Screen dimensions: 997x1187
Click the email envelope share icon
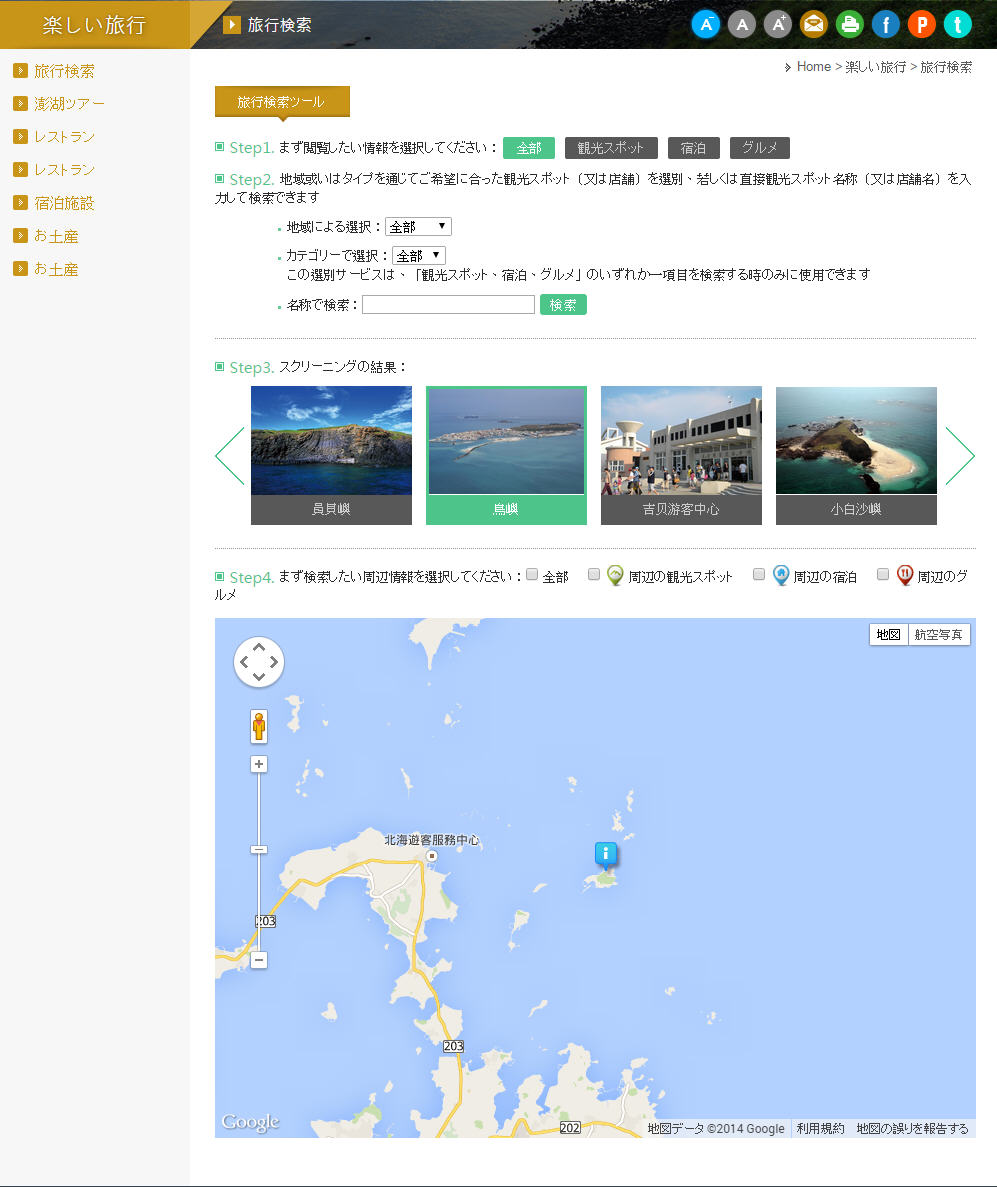pyautogui.click(x=814, y=25)
